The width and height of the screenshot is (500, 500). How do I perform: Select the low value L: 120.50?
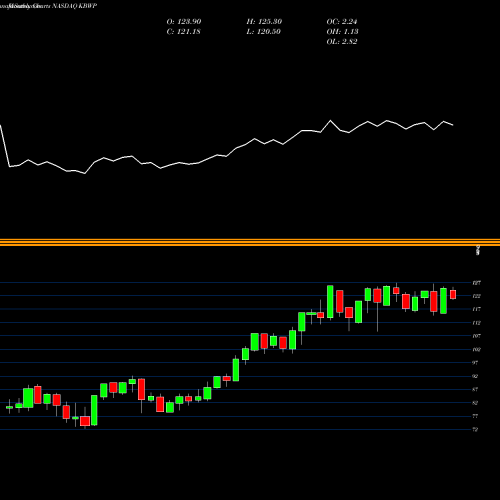click(263, 32)
